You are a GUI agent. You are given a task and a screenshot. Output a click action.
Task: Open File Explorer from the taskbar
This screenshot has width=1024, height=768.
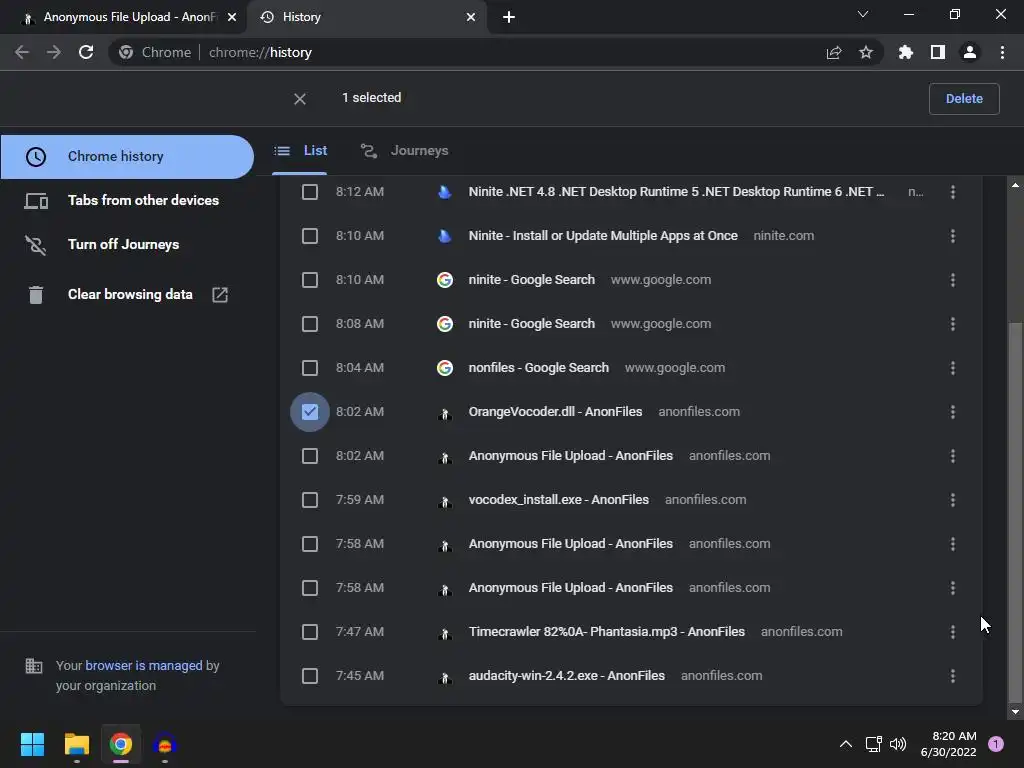coord(76,744)
